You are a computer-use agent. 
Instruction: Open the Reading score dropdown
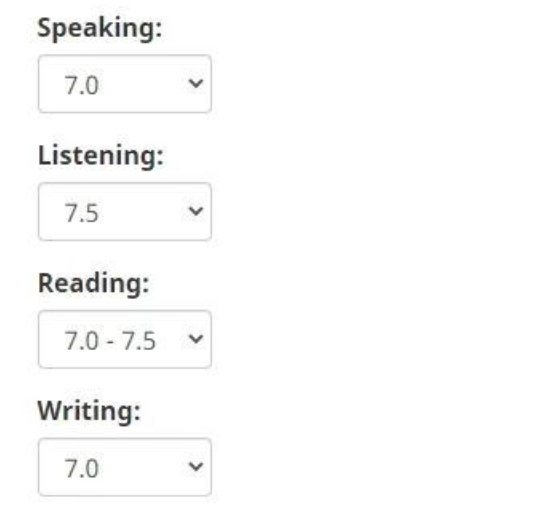125,339
